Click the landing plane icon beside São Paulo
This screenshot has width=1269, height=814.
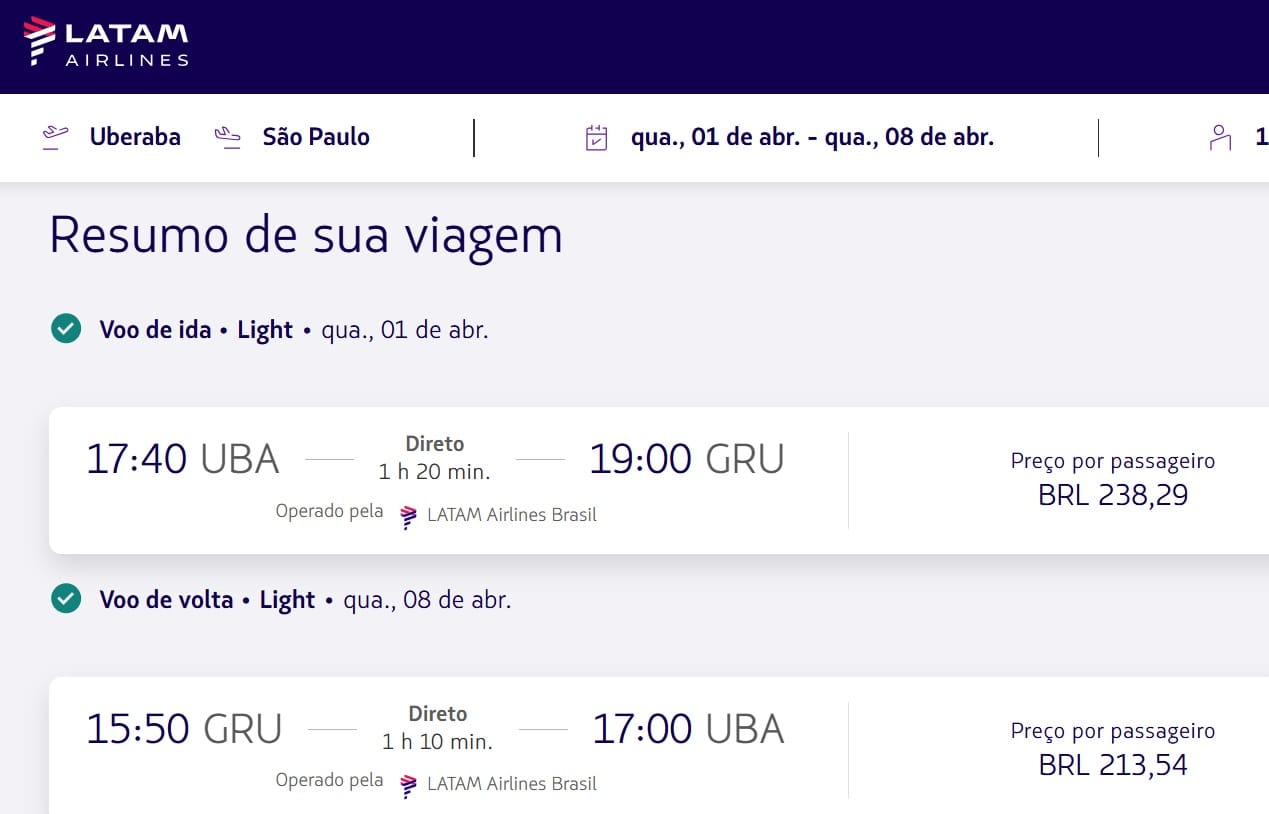tap(228, 137)
